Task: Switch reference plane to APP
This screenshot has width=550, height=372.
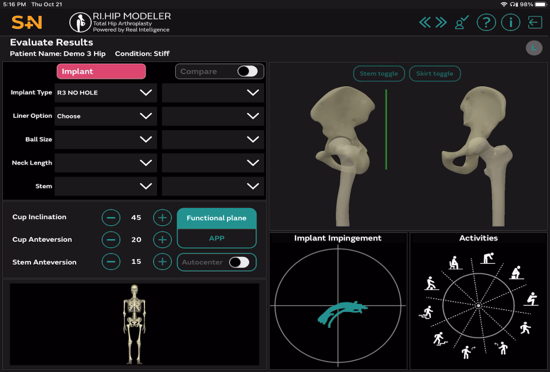Action: click(x=217, y=238)
